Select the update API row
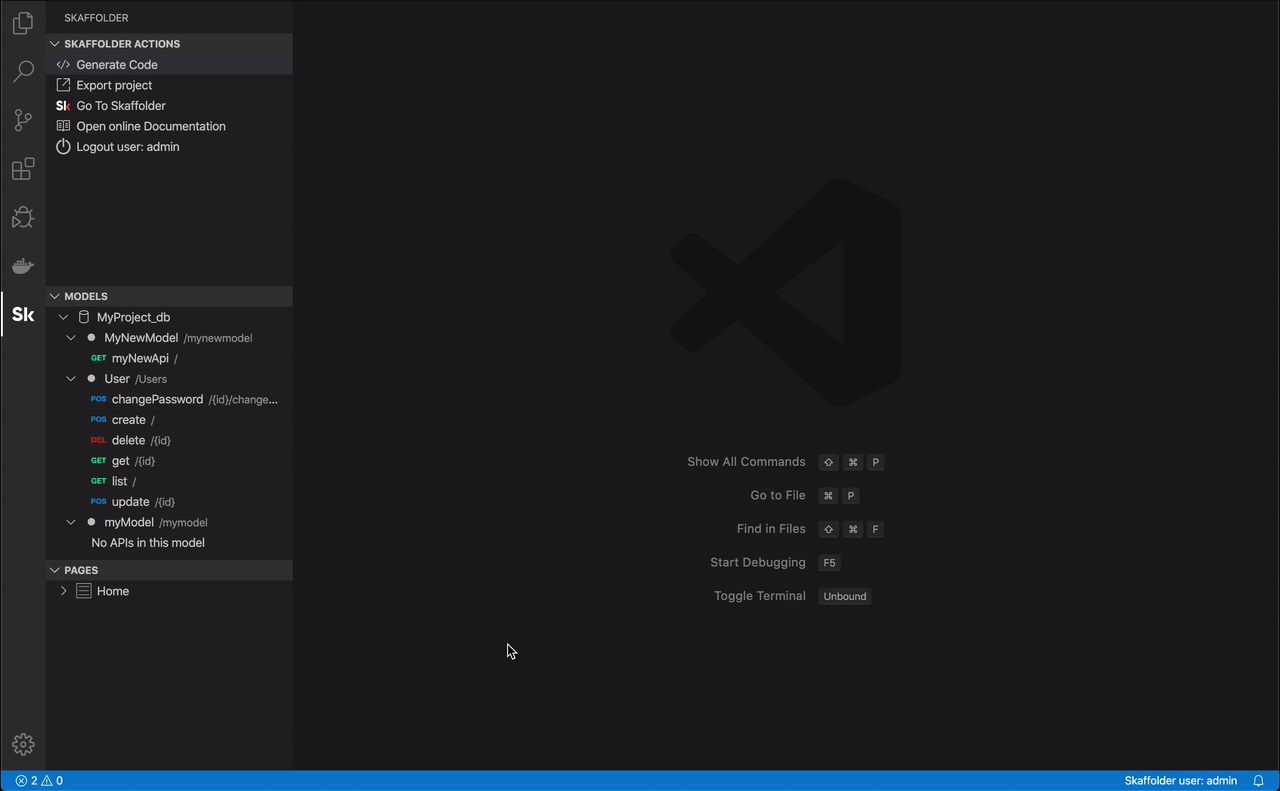Image resolution: width=1280 pixels, height=791 pixels. (169, 502)
